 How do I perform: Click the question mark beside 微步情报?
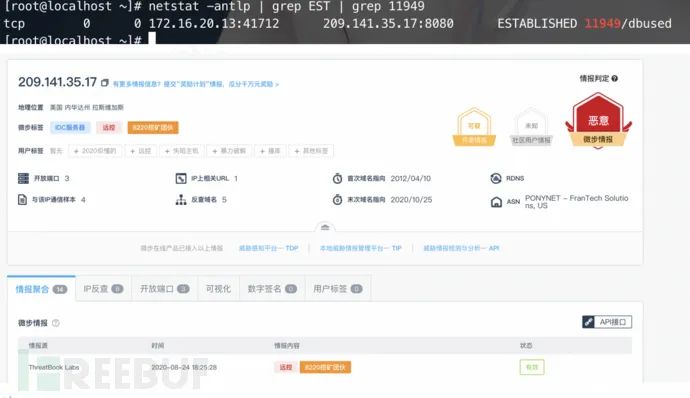(x=56, y=323)
